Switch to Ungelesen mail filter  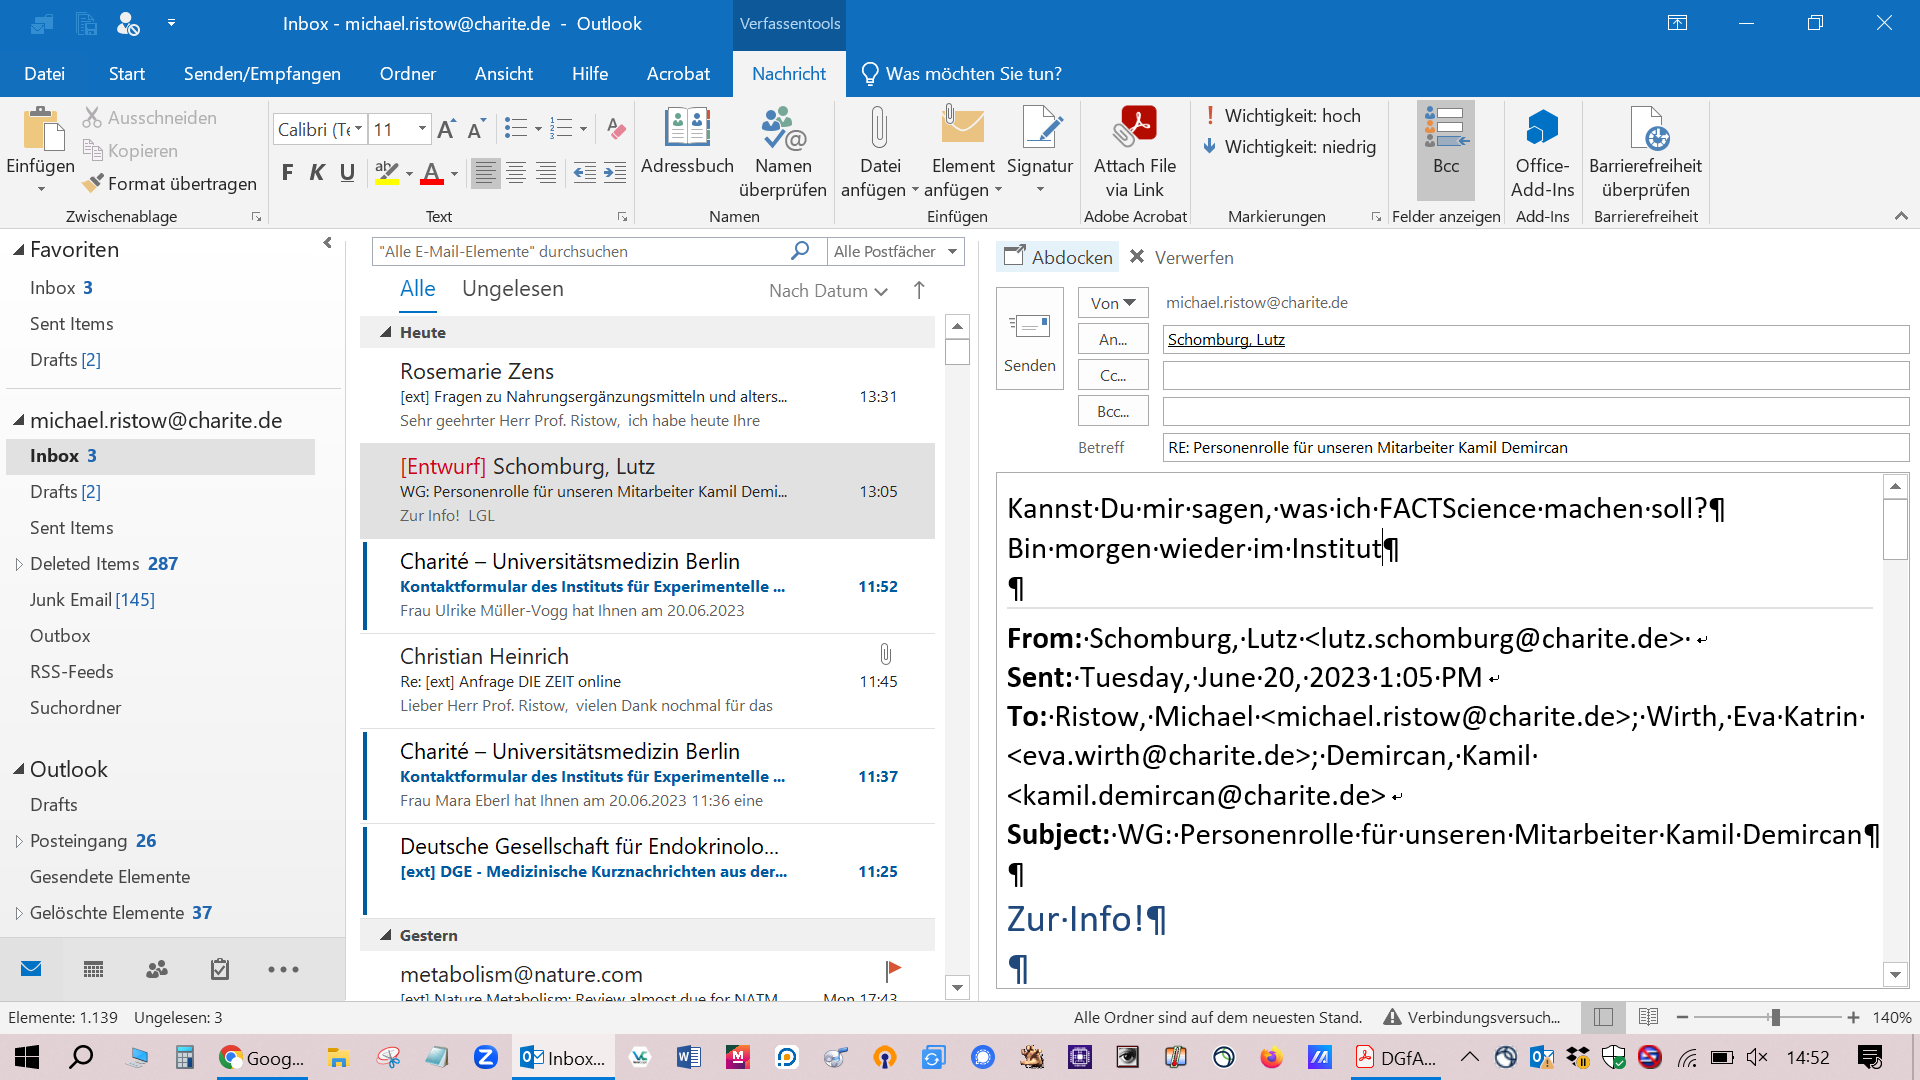pyautogui.click(x=512, y=289)
